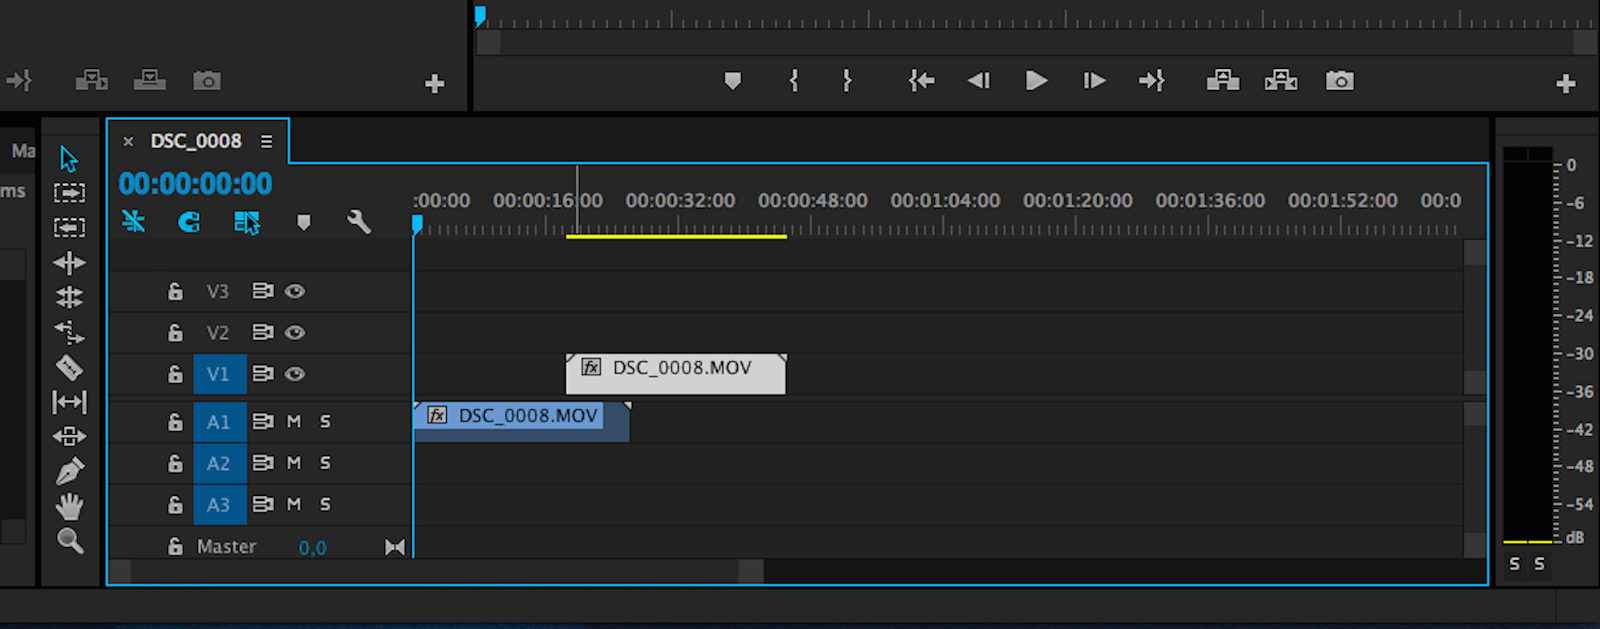Mute audio track A1
This screenshot has height=629, width=1600.
click(294, 422)
